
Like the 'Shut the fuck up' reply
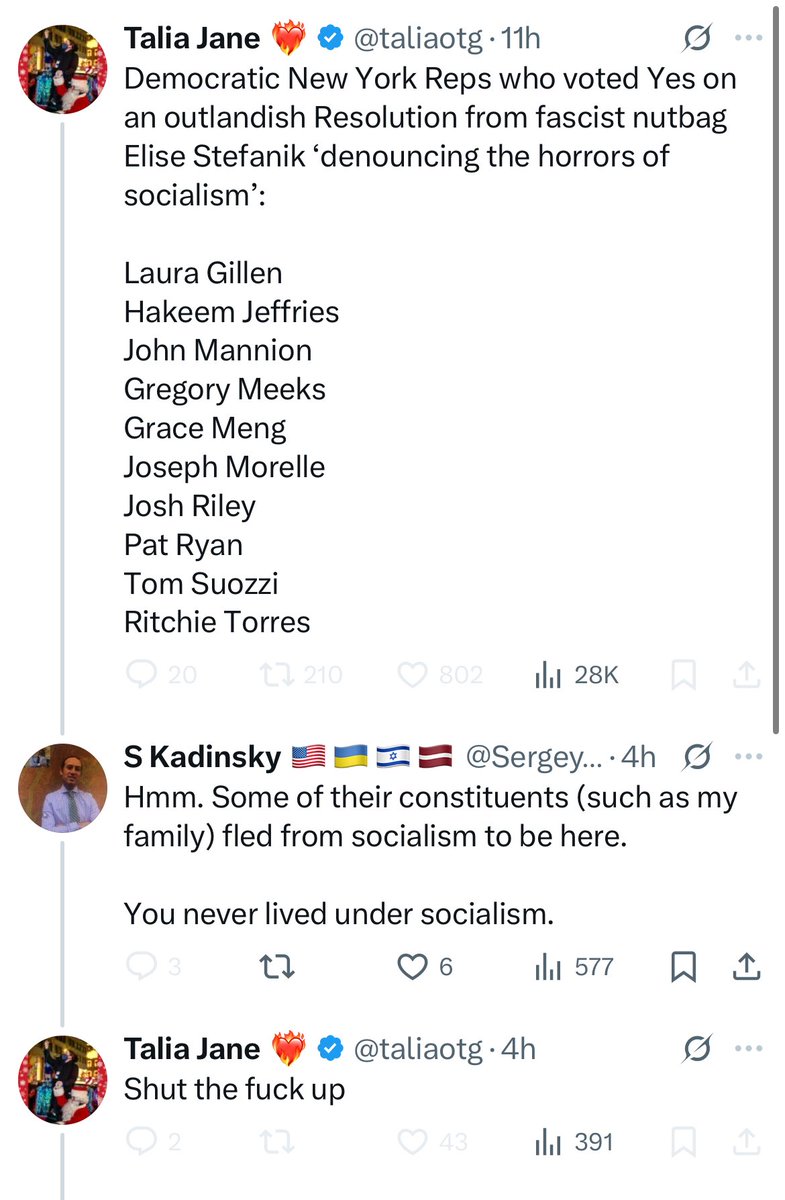[413, 1142]
